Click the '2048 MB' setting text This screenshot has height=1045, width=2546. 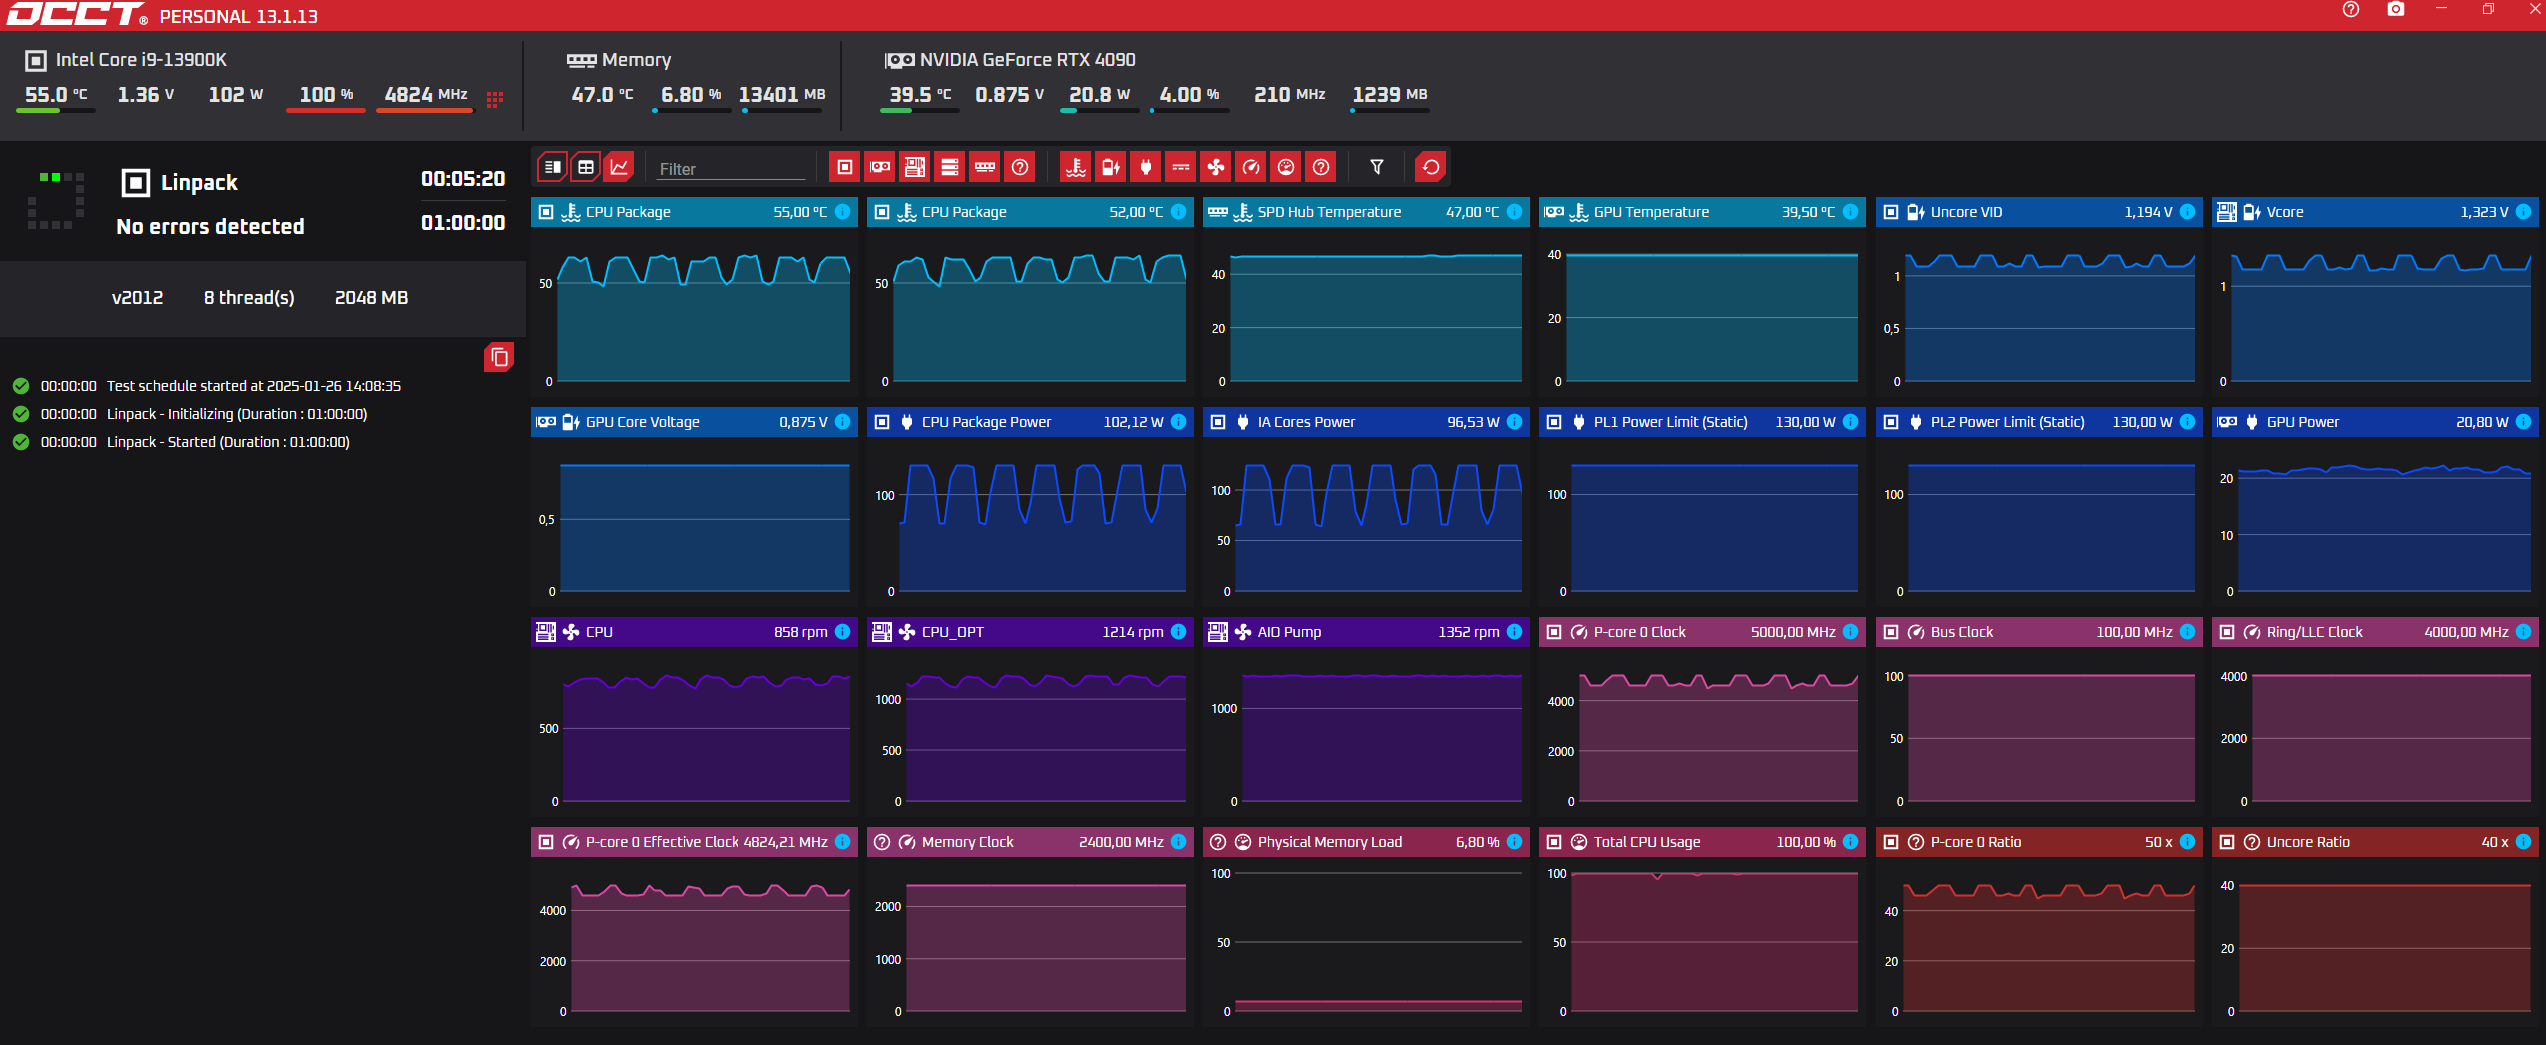pos(371,298)
